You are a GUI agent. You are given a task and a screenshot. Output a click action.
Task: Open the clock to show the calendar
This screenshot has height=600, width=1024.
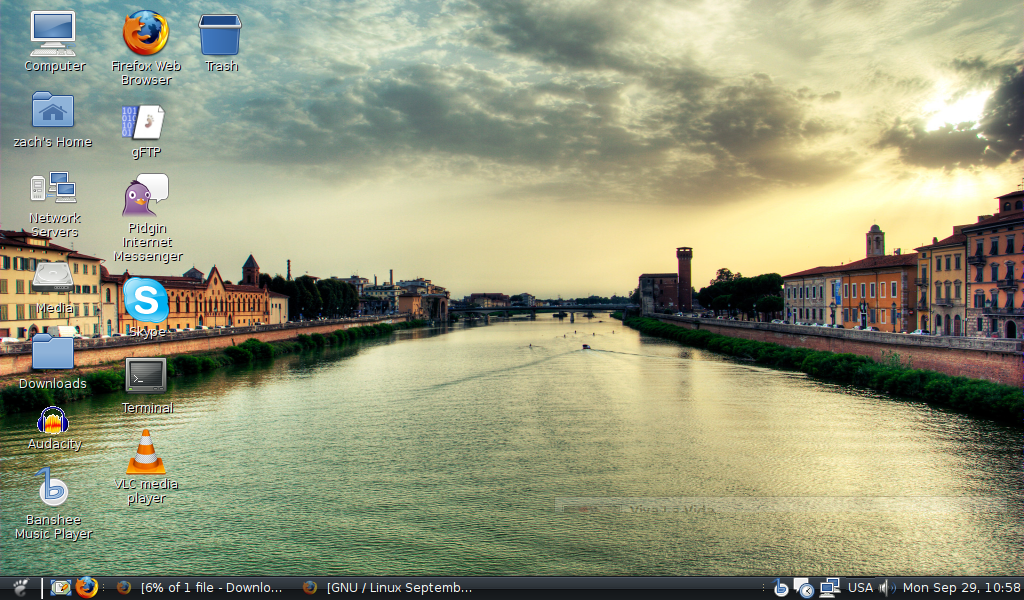pyautogui.click(x=960, y=588)
